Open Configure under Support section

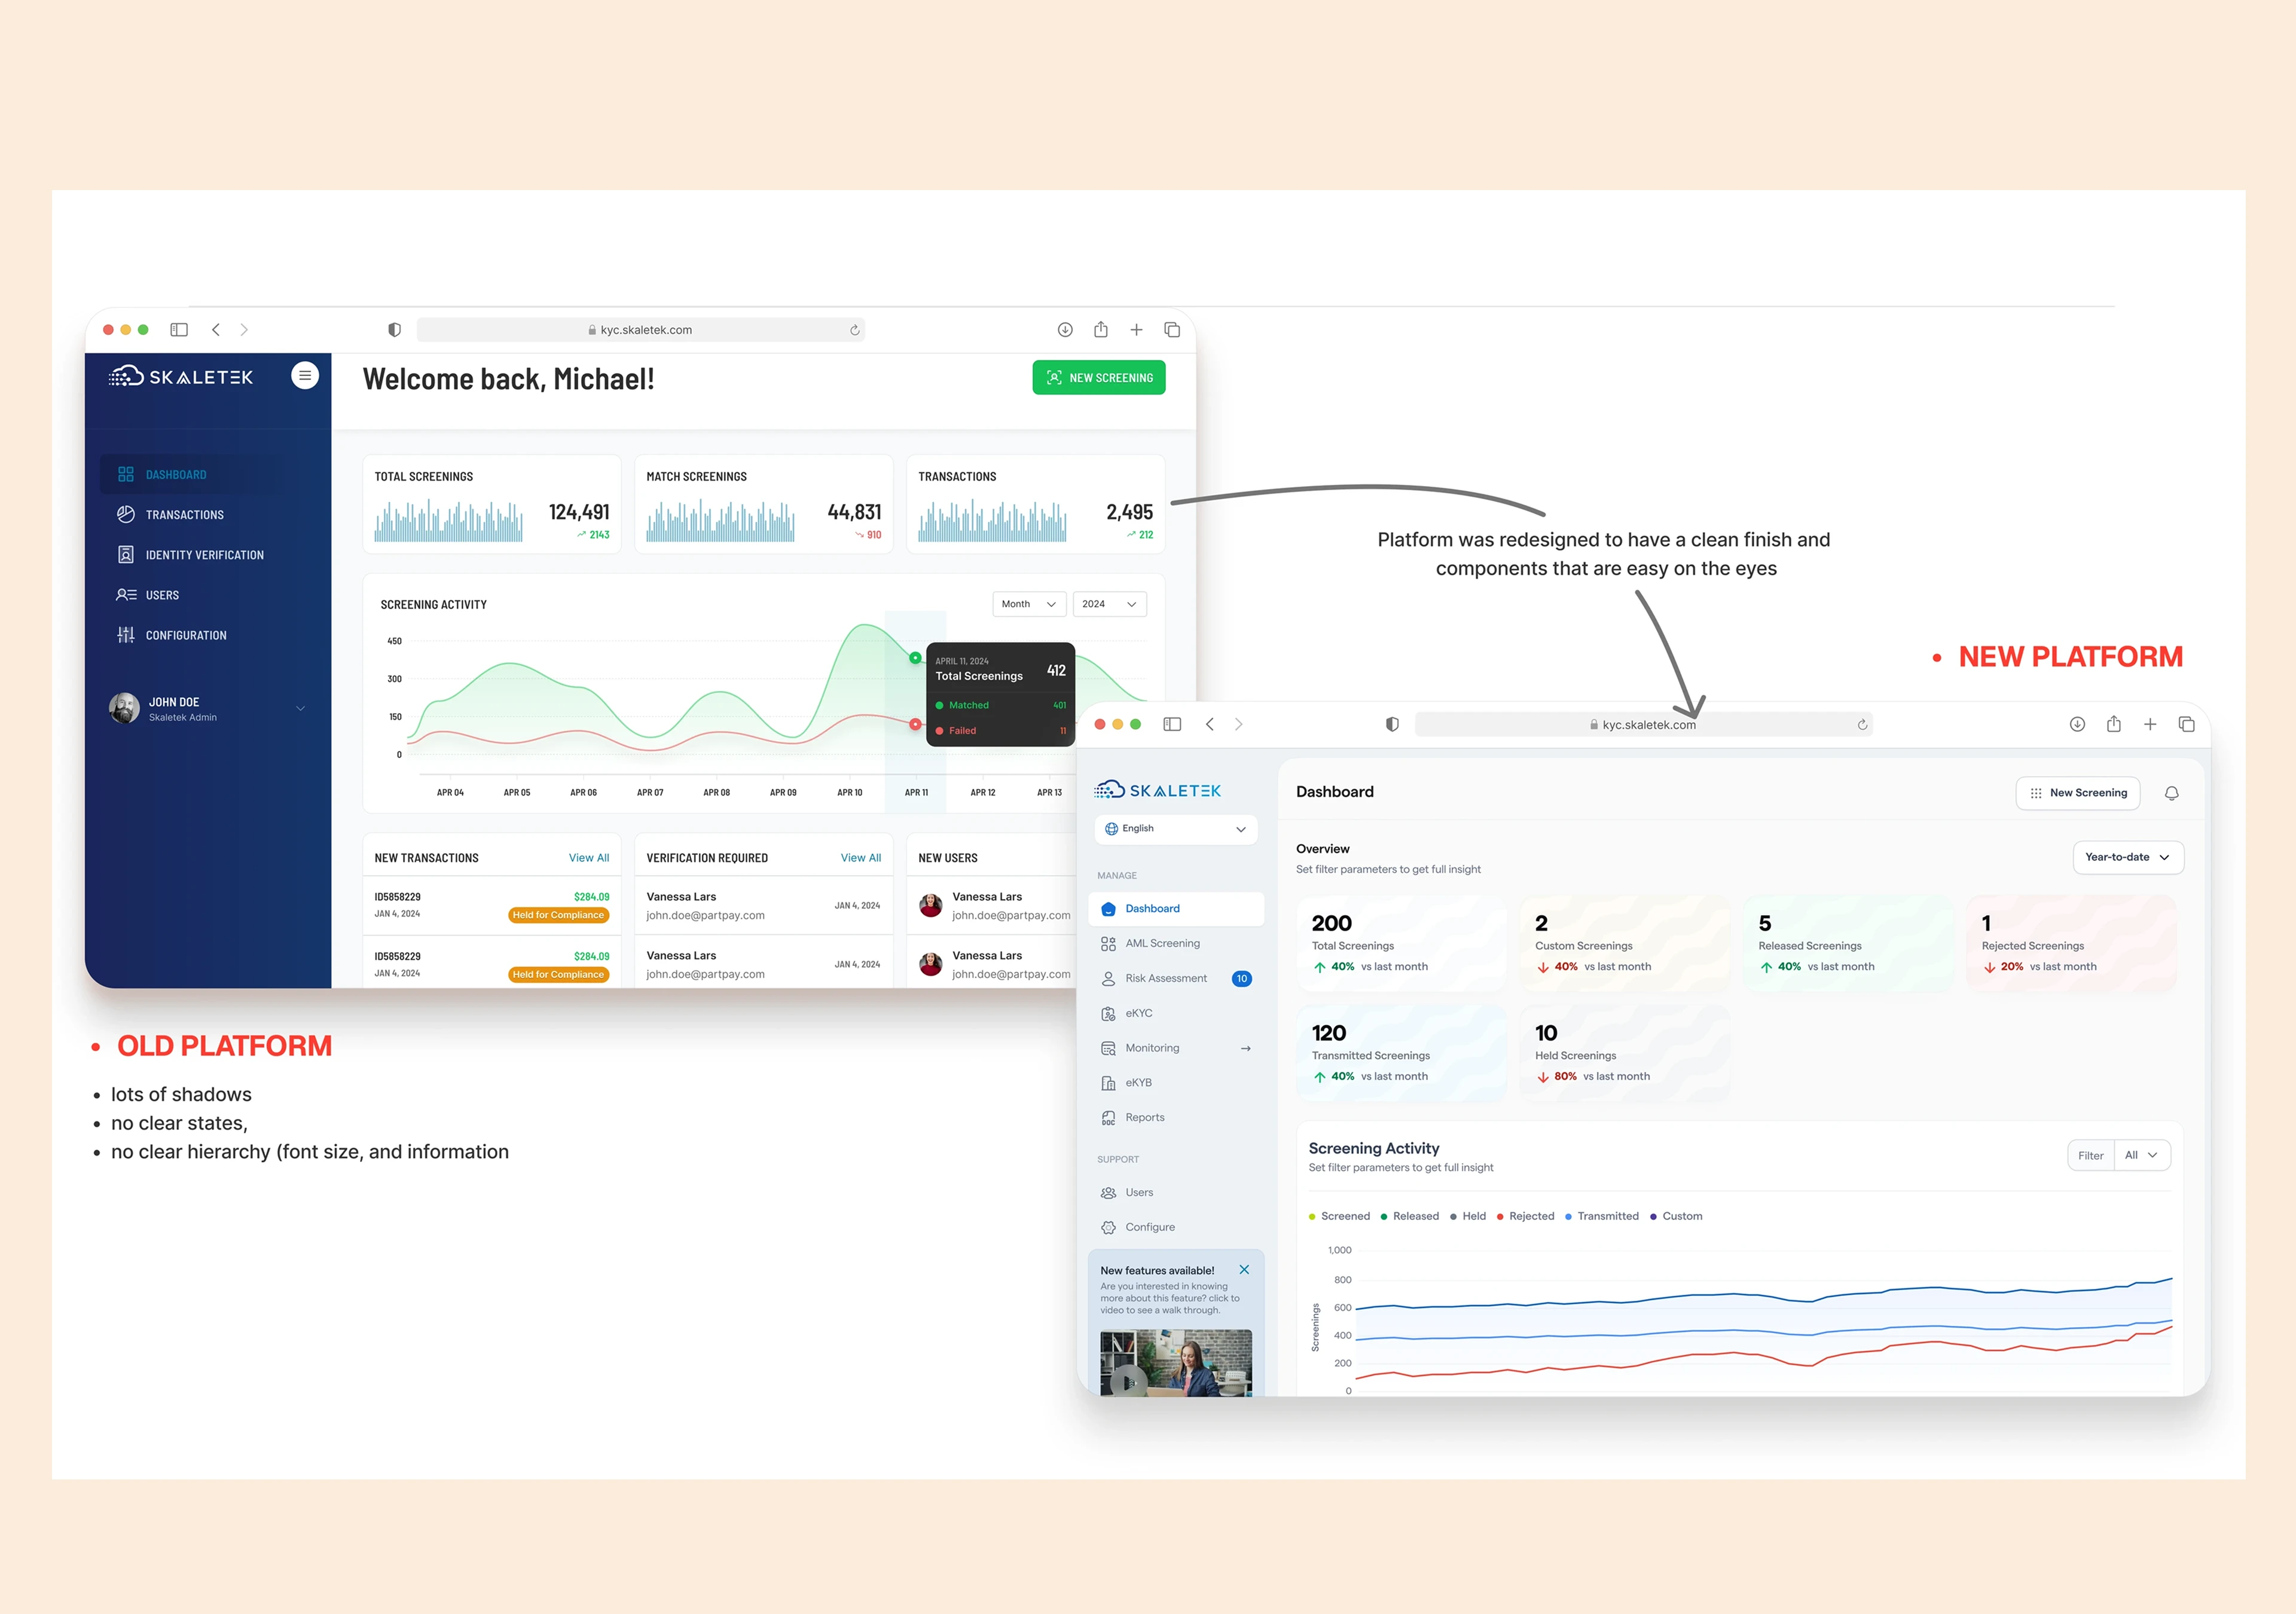(x=1149, y=1227)
